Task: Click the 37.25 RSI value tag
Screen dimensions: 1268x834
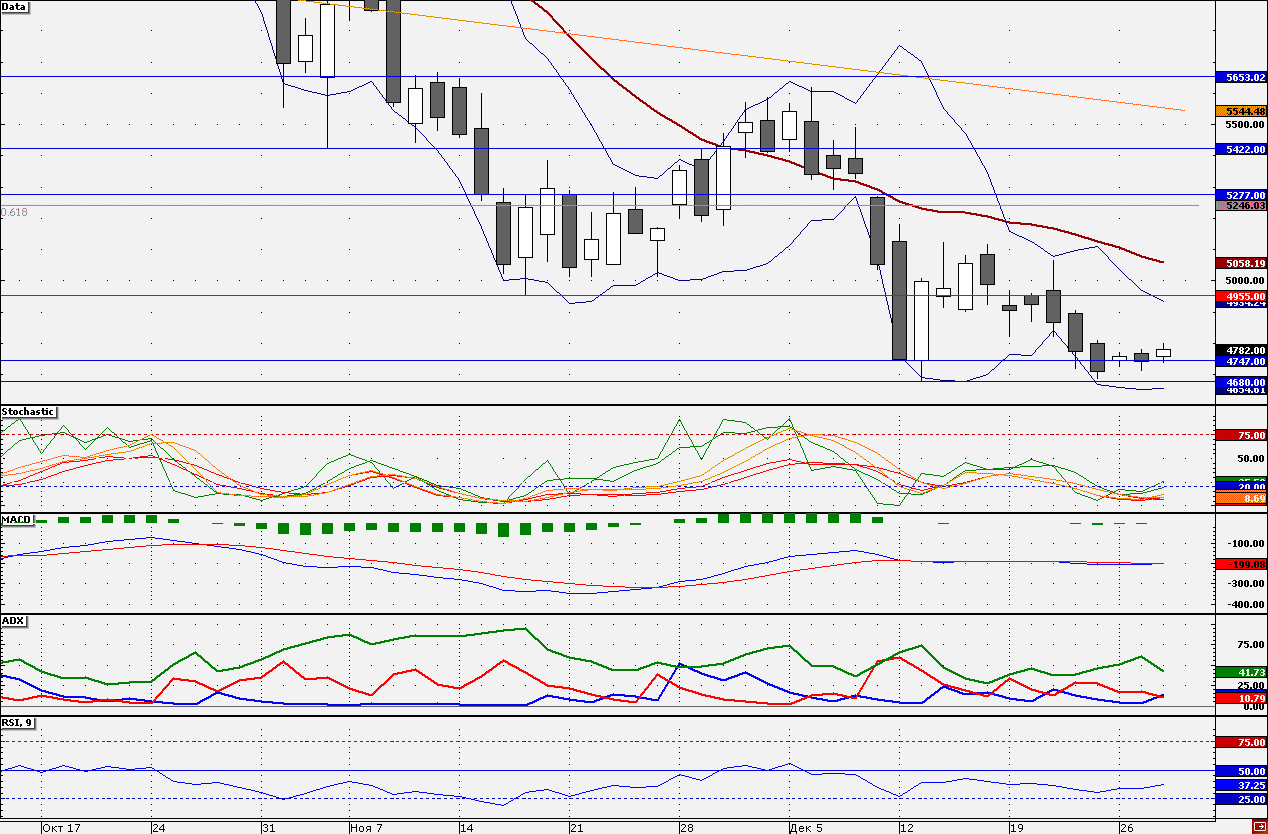Action: pyautogui.click(x=1241, y=786)
